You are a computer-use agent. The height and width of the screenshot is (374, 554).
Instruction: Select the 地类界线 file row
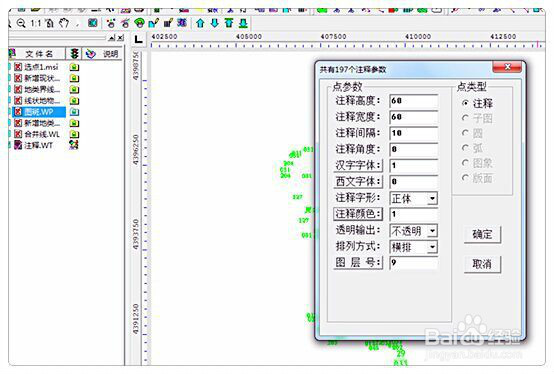click(37, 89)
